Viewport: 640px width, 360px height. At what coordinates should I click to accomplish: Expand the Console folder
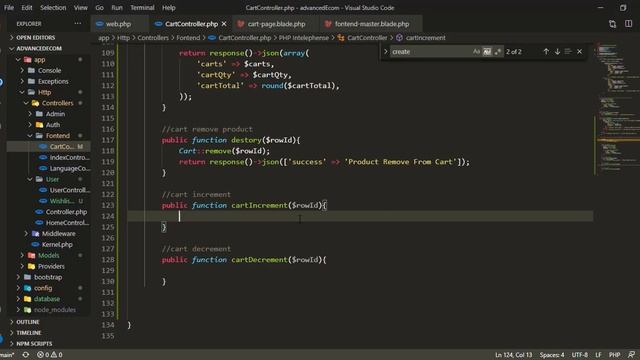click(x=49, y=70)
